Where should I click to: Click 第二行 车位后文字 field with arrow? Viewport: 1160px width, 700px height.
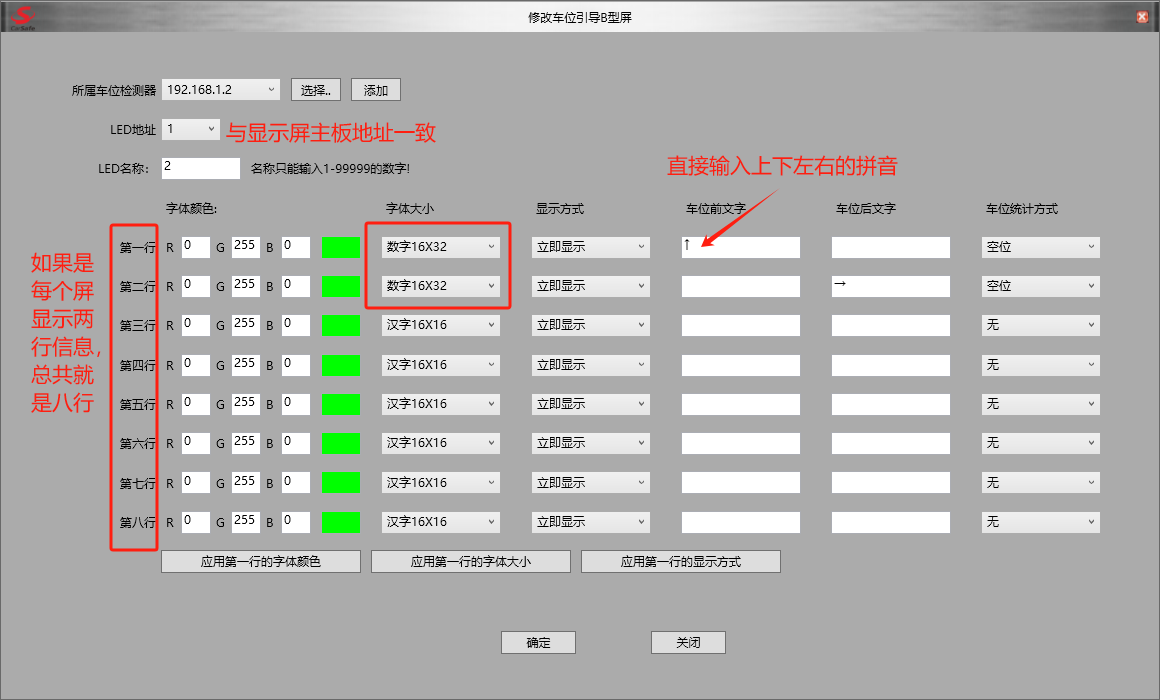(x=890, y=286)
